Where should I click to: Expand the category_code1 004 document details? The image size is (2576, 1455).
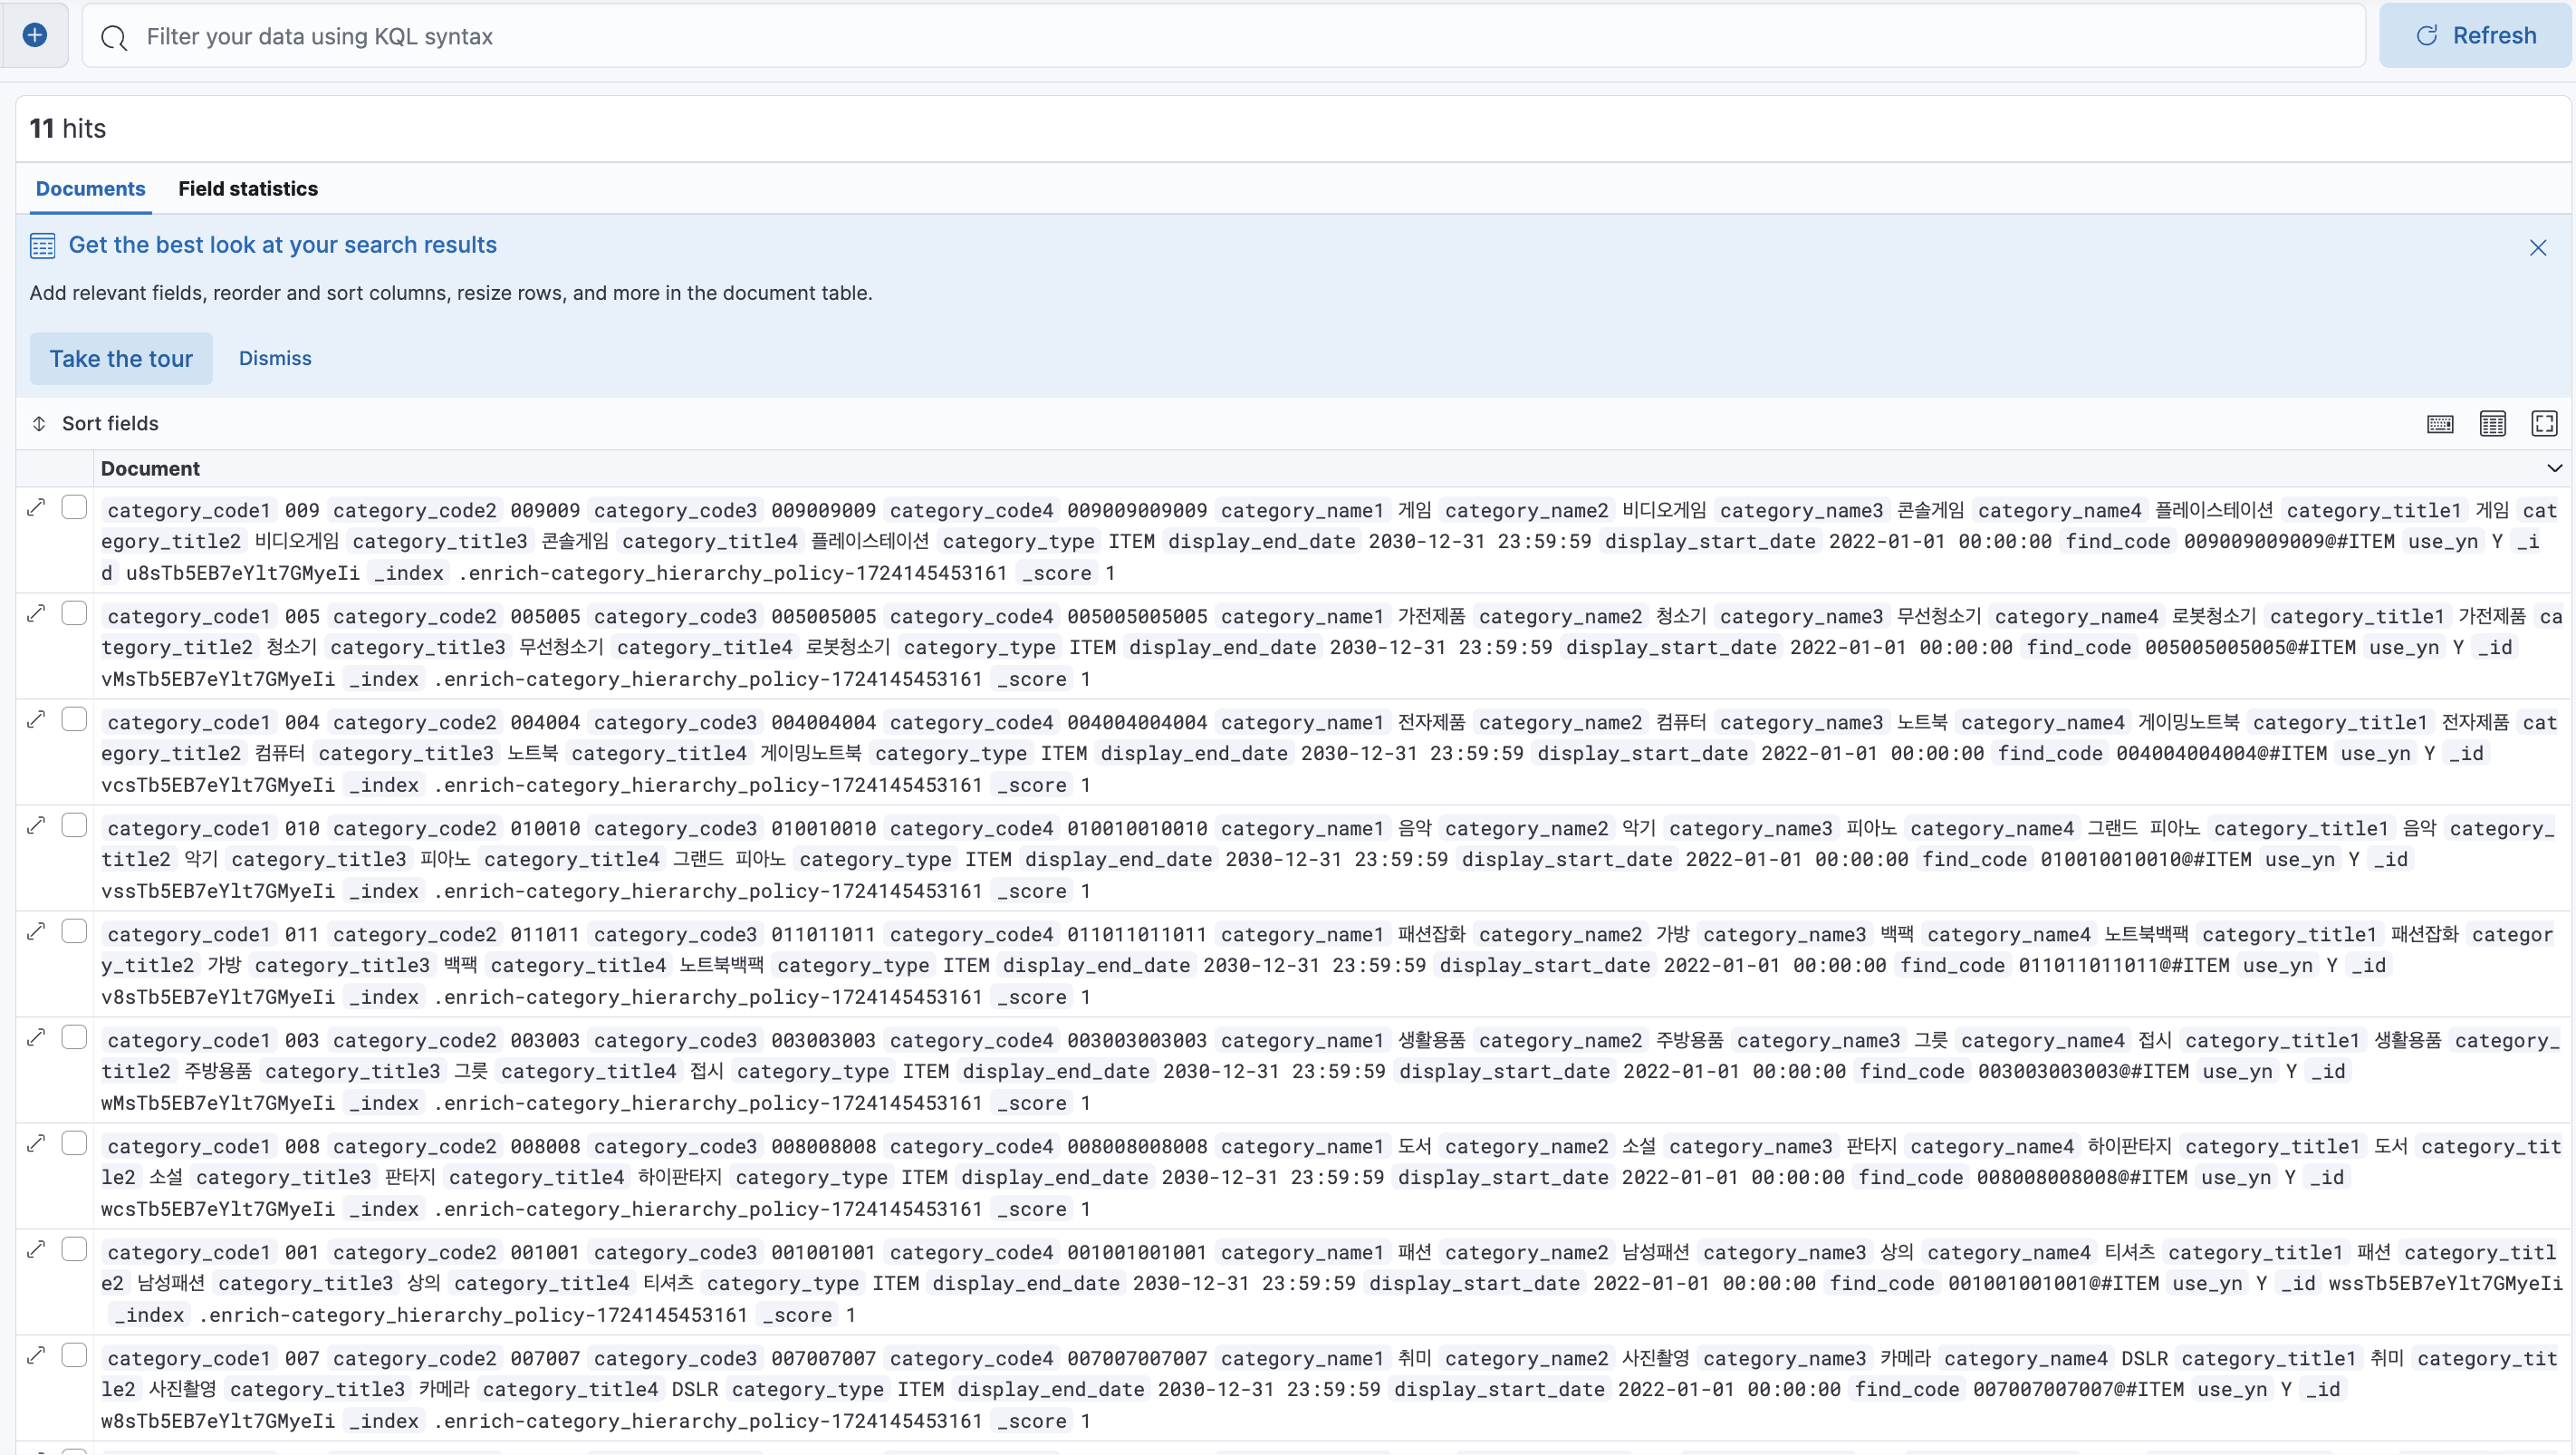[36, 719]
